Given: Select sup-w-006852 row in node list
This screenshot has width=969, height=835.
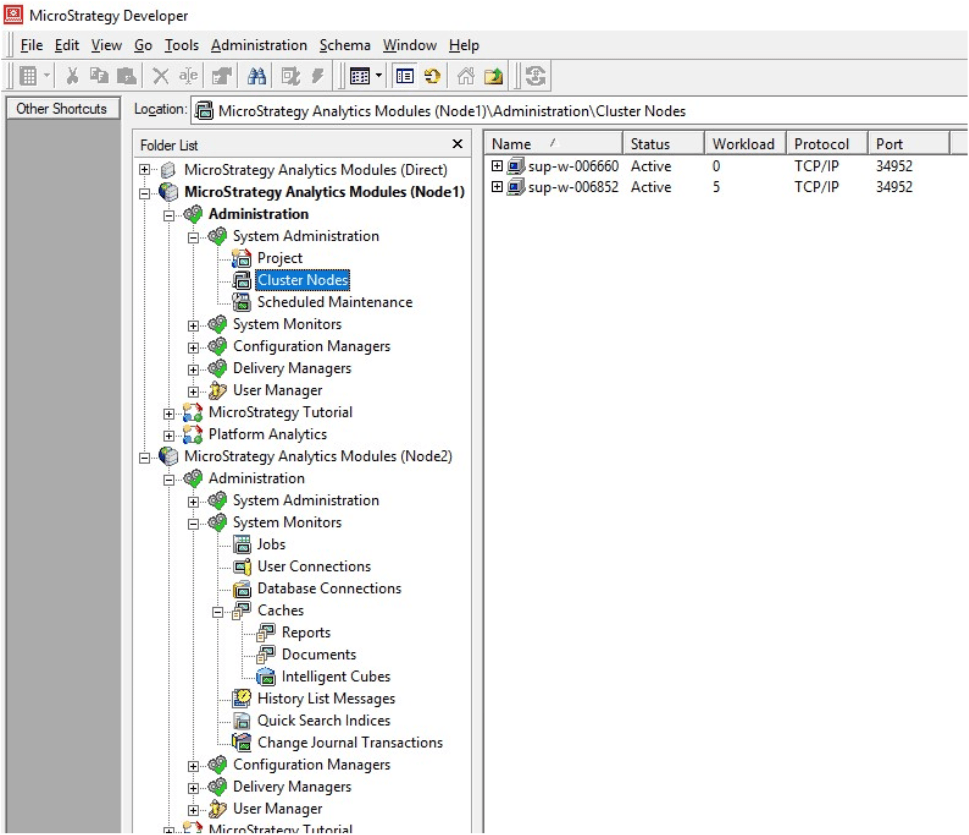Looking at the screenshot, I should click(573, 187).
